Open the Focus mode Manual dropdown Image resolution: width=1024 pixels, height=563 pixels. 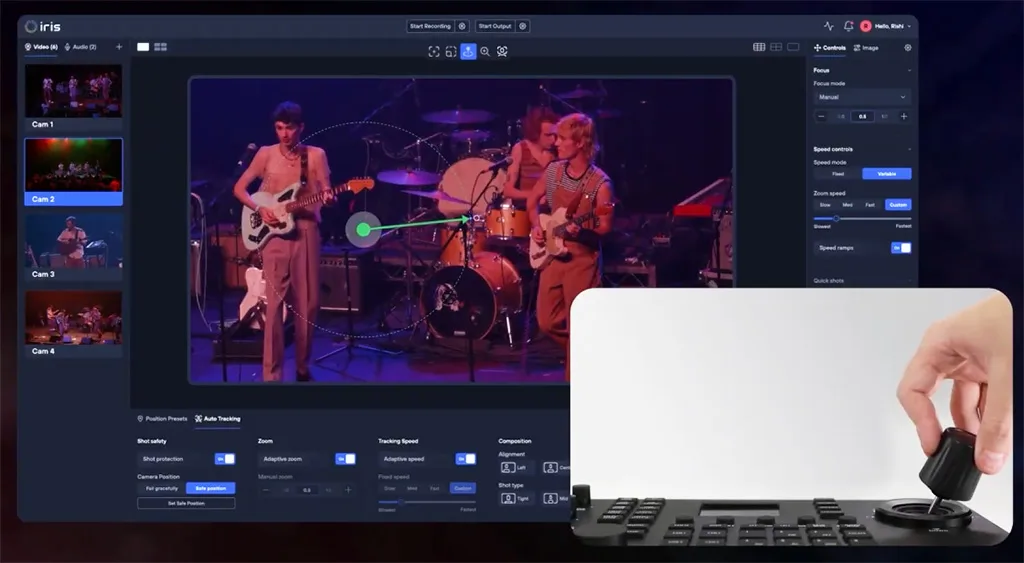[862, 97]
